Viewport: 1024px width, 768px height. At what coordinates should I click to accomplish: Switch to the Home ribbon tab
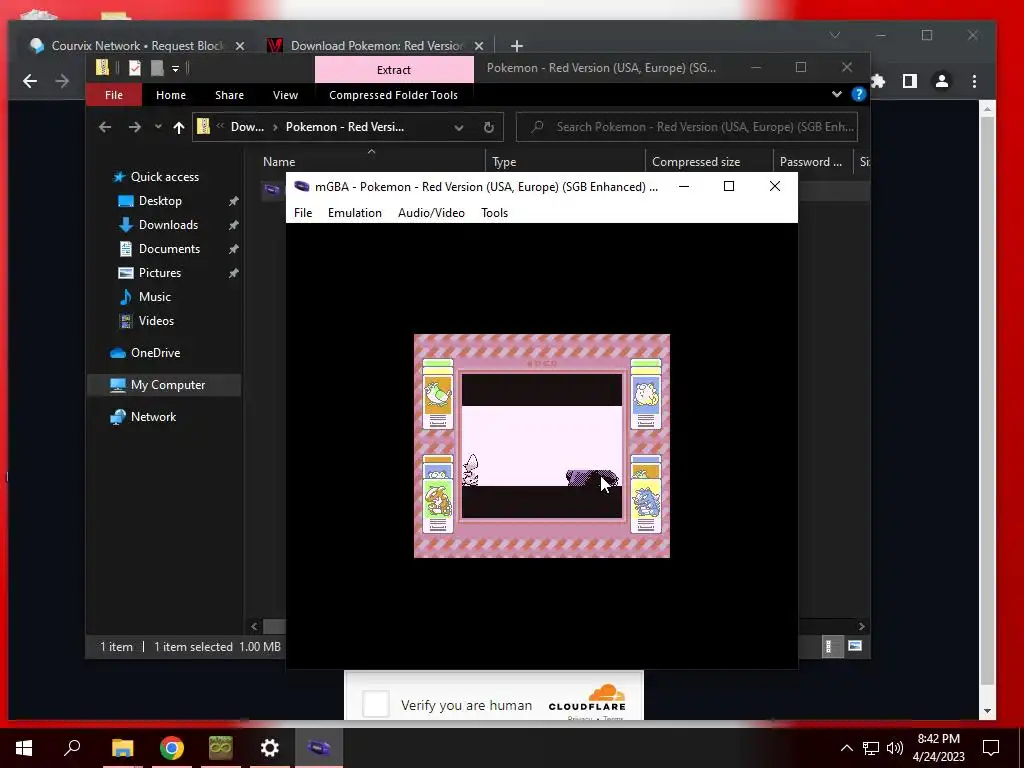[x=170, y=95]
